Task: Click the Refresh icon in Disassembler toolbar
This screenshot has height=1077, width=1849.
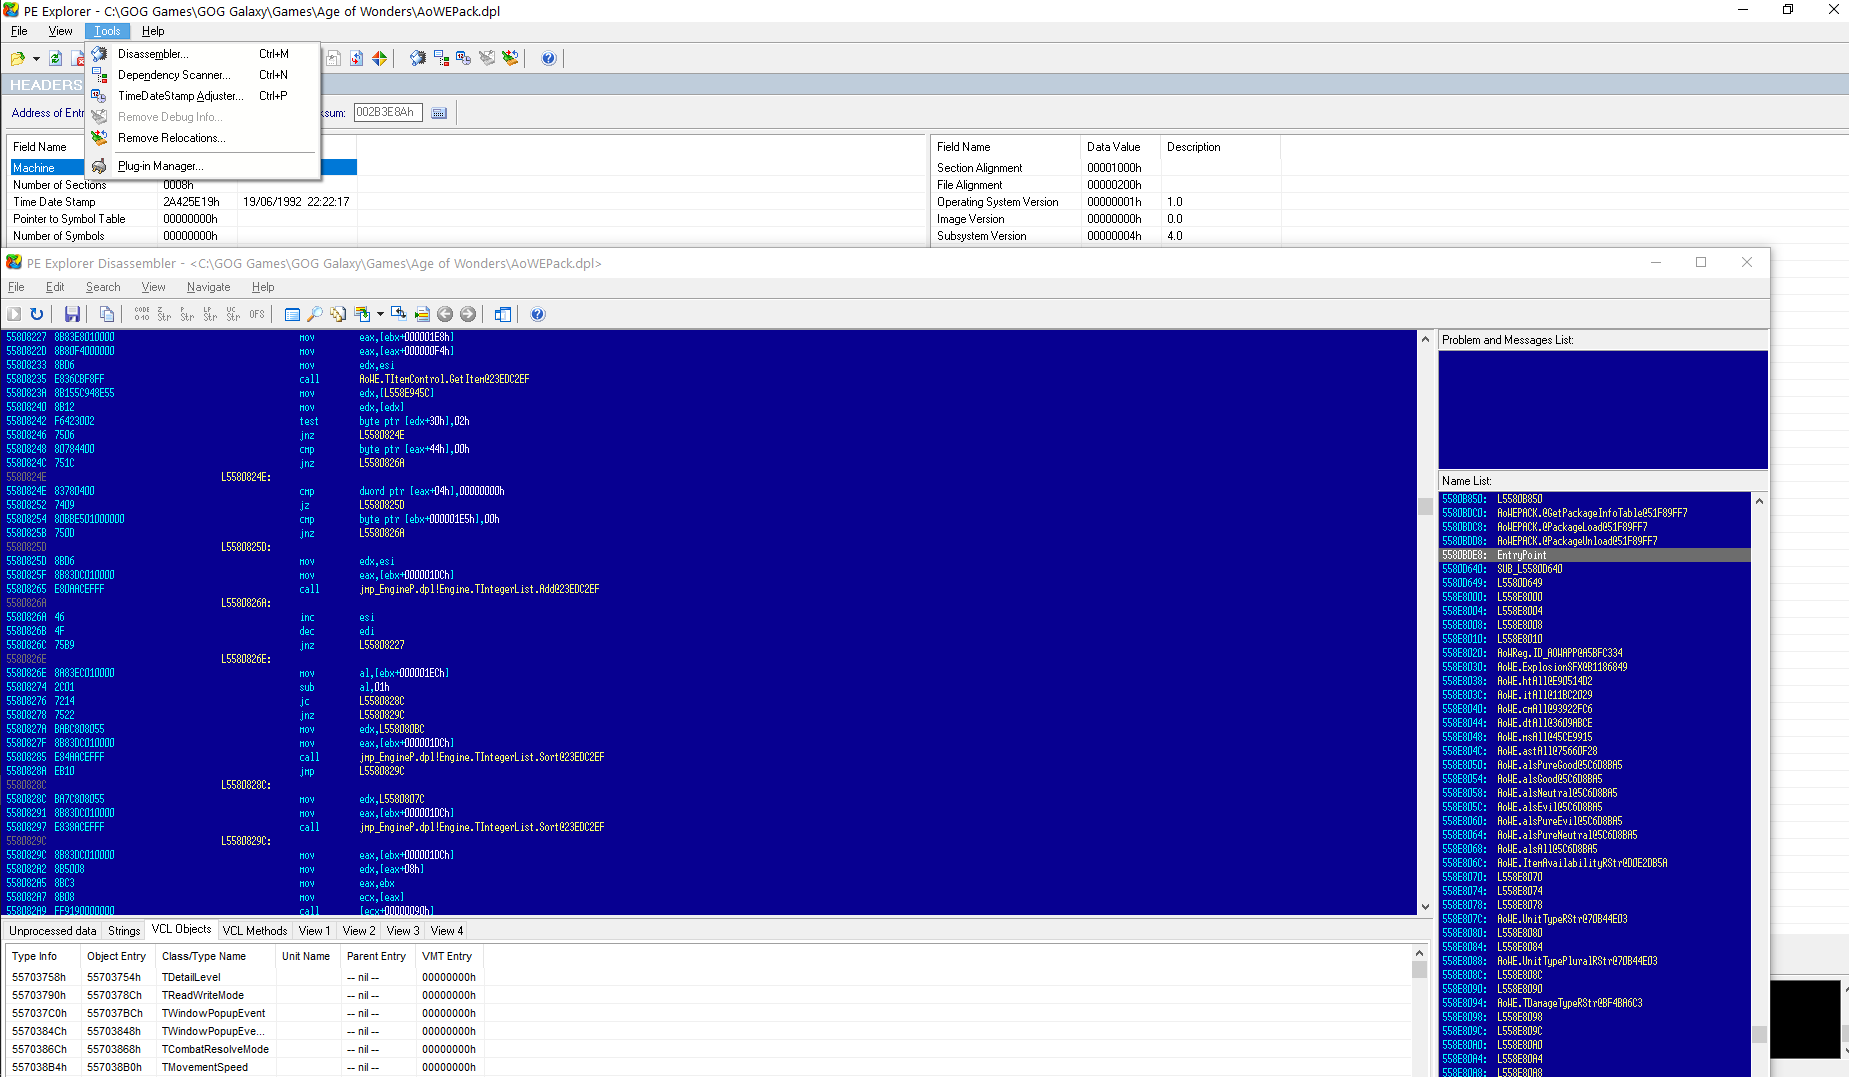Action: coord(37,314)
